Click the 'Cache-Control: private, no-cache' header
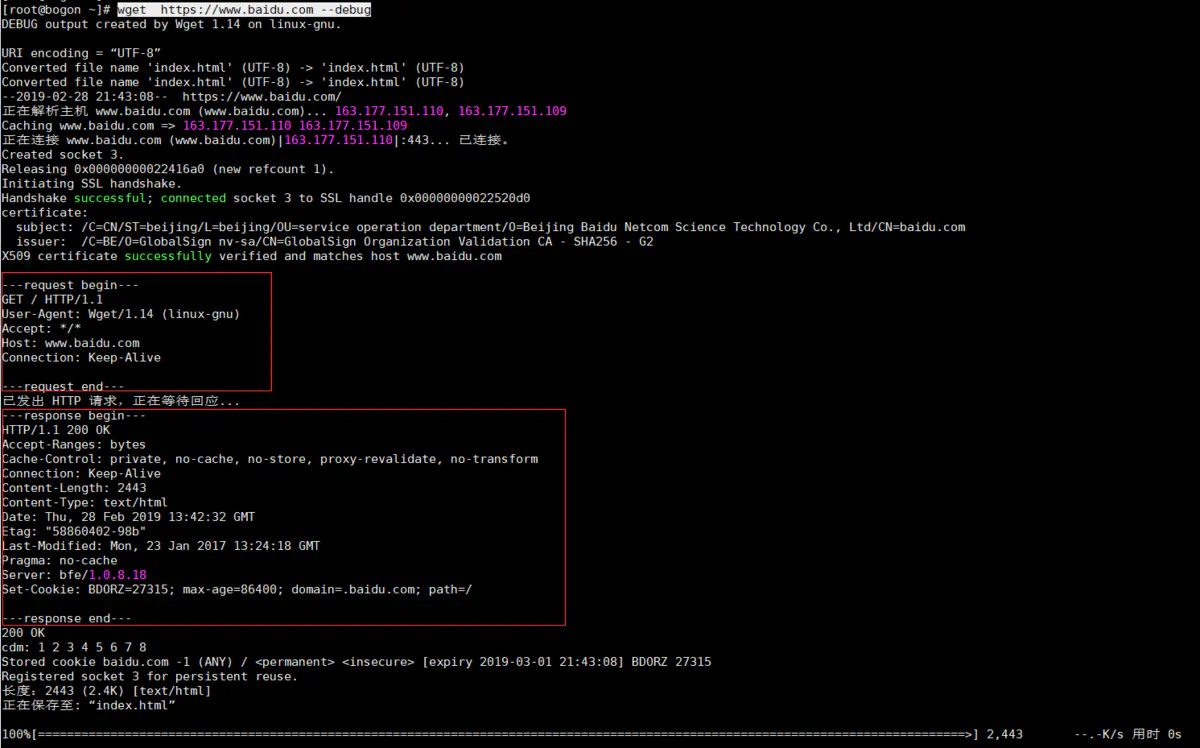 pyautogui.click(x=270, y=459)
